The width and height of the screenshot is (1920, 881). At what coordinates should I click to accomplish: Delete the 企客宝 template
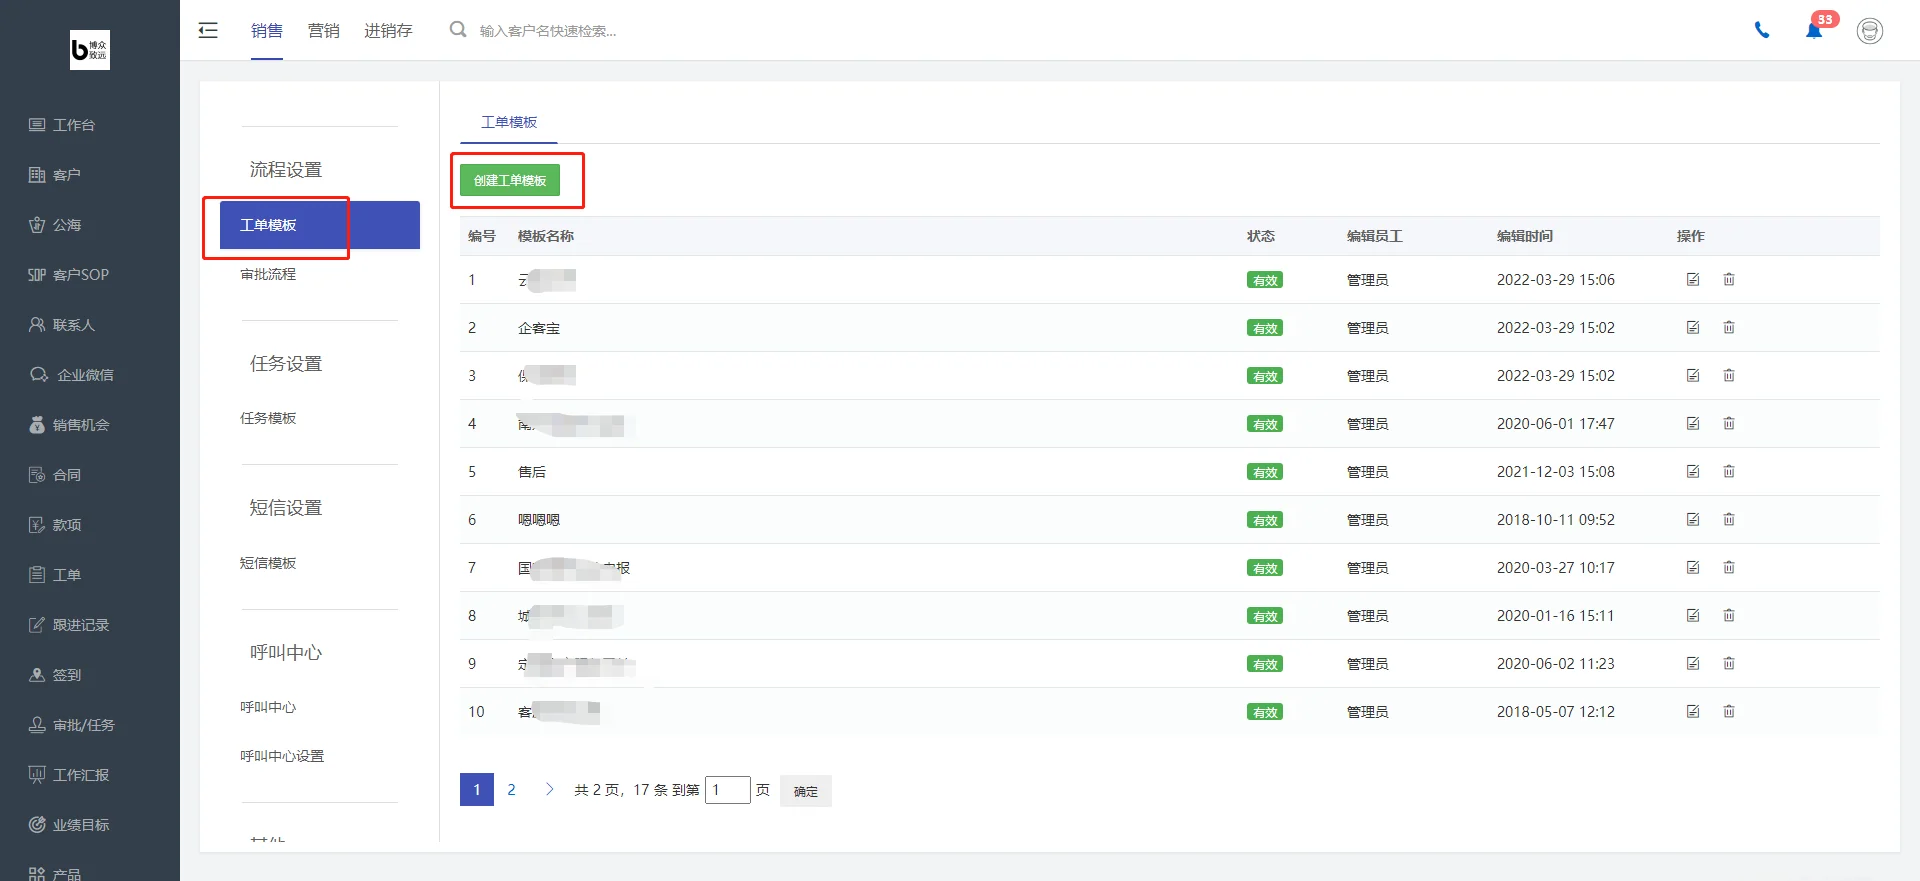coord(1729,328)
